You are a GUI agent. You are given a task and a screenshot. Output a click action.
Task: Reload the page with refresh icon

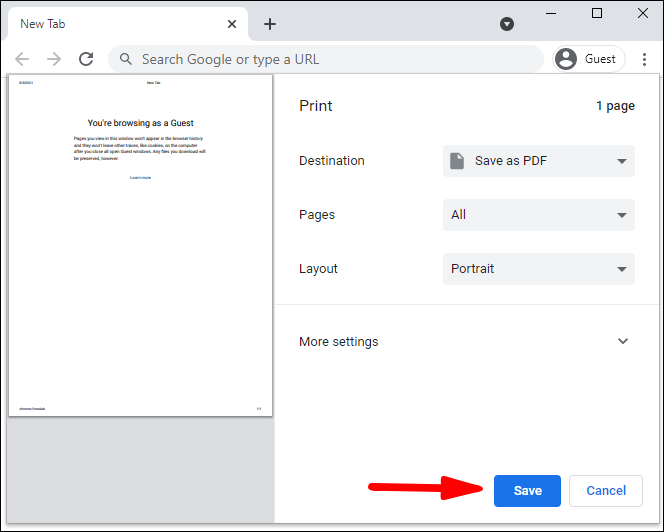86,59
